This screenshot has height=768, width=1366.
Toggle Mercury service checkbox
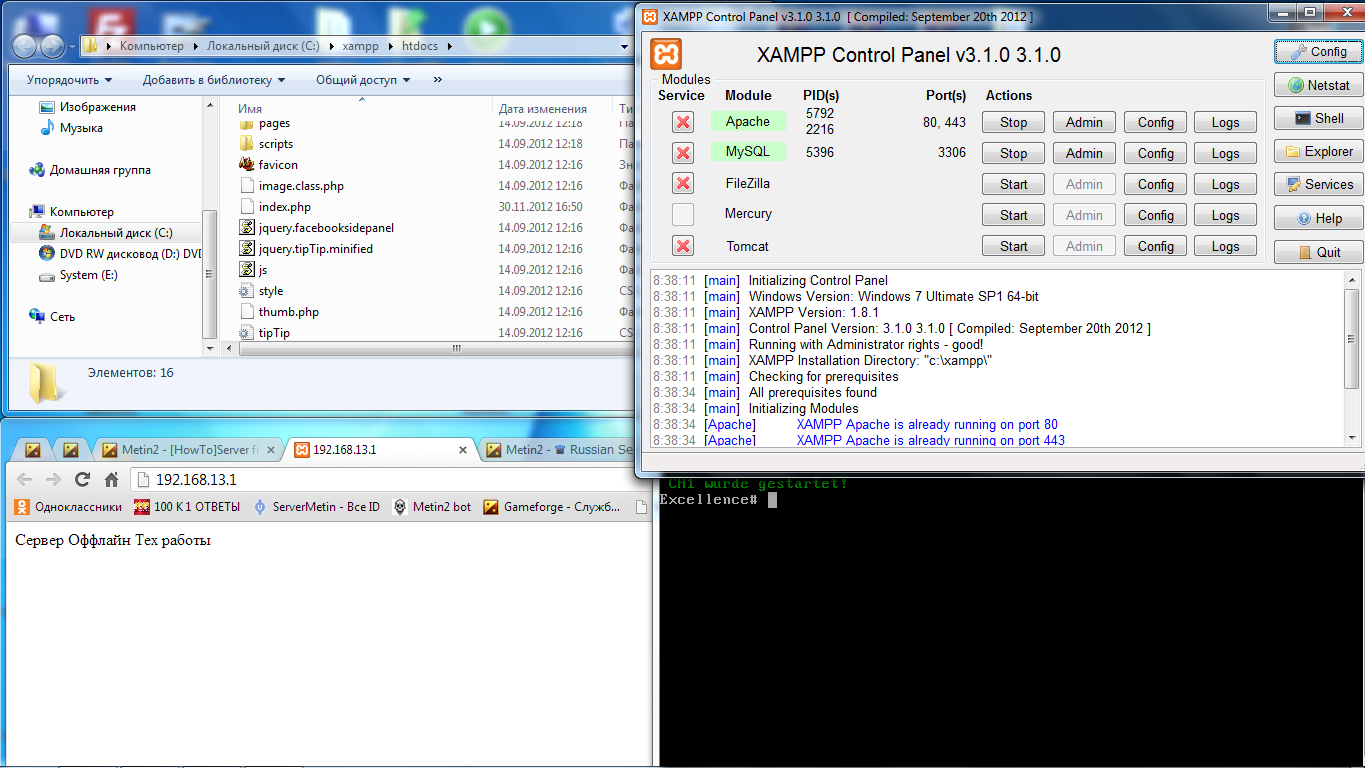(683, 214)
